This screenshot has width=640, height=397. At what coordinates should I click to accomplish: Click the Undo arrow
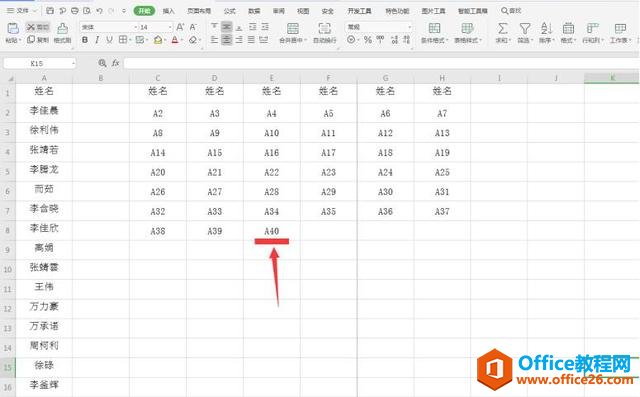coord(99,11)
